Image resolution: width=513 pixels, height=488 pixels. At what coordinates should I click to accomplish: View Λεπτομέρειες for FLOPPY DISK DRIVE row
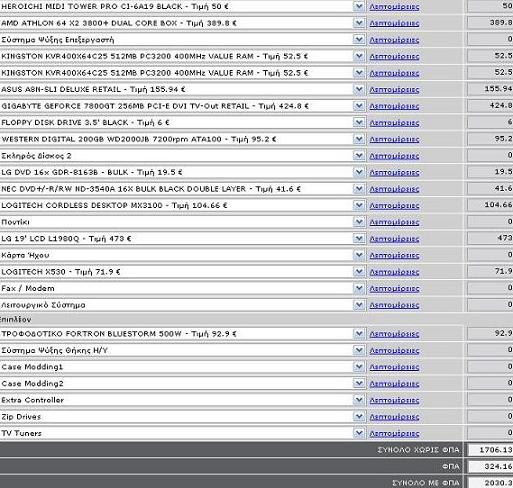[x=394, y=123]
